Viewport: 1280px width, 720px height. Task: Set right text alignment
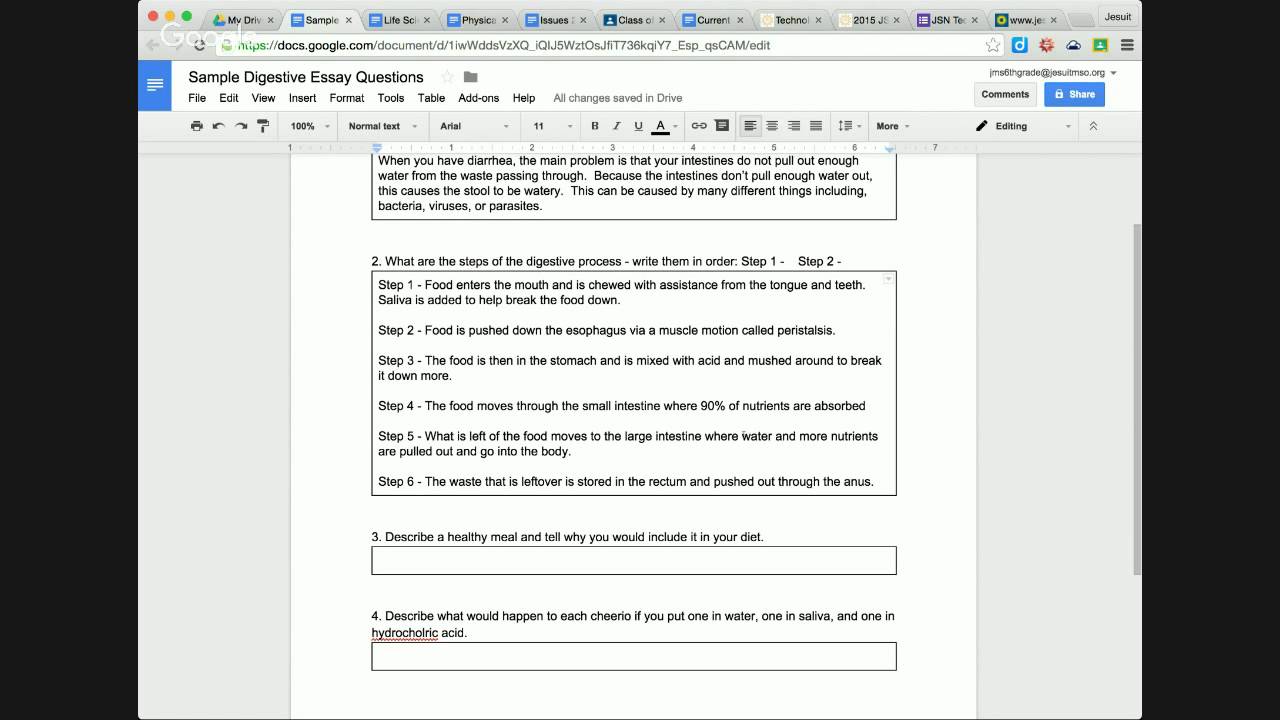click(794, 126)
